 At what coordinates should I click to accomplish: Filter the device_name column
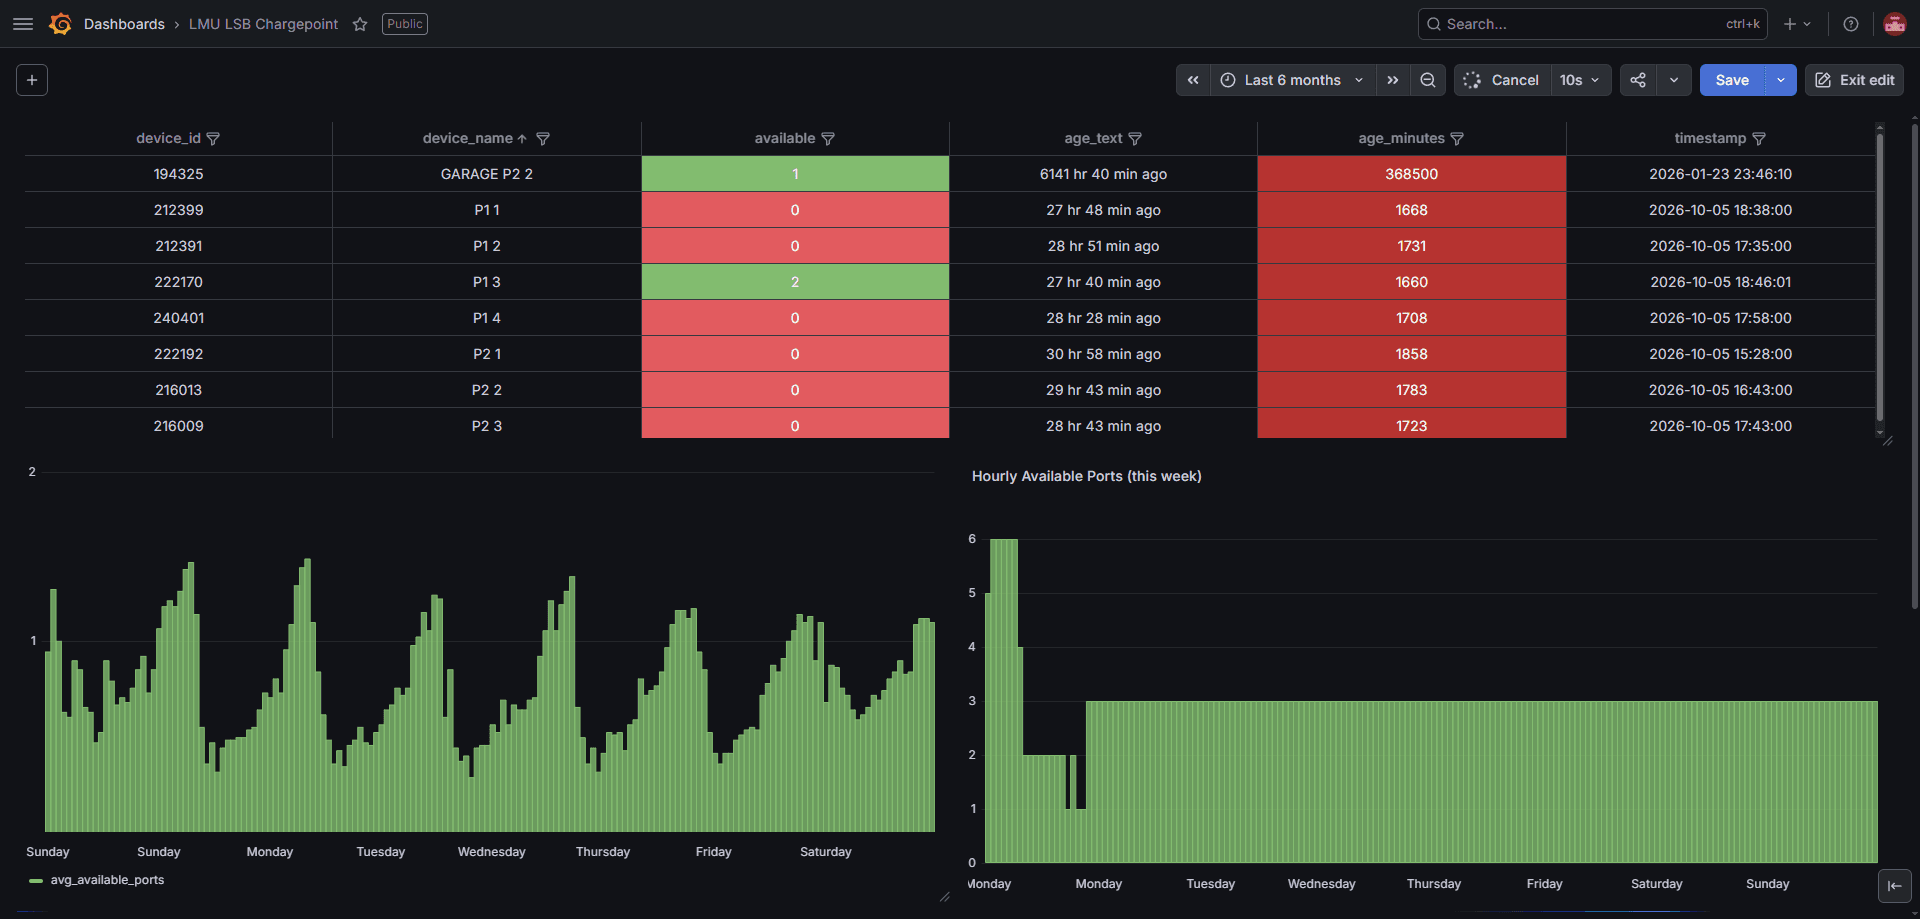click(543, 139)
